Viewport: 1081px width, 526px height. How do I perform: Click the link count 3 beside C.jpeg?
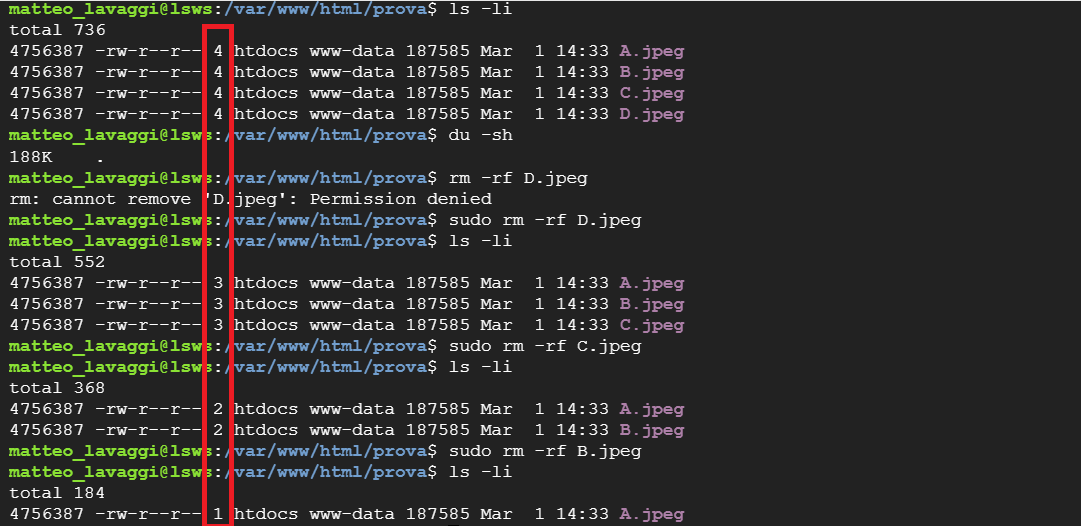[218, 325]
